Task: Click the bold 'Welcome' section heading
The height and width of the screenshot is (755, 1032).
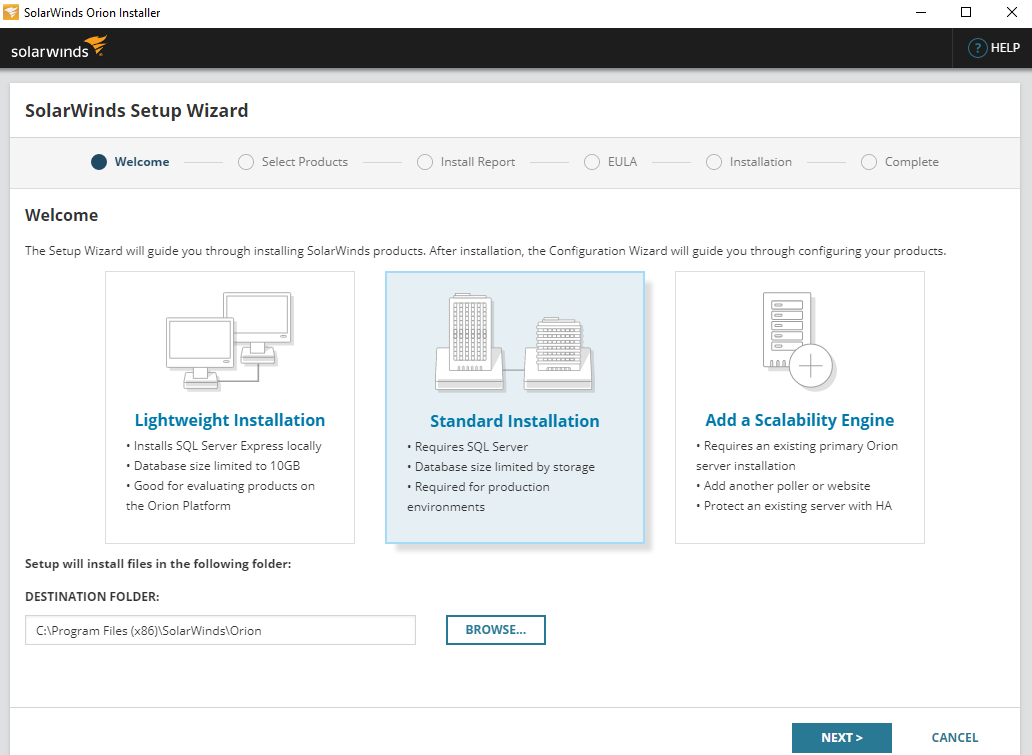Action: coord(61,215)
